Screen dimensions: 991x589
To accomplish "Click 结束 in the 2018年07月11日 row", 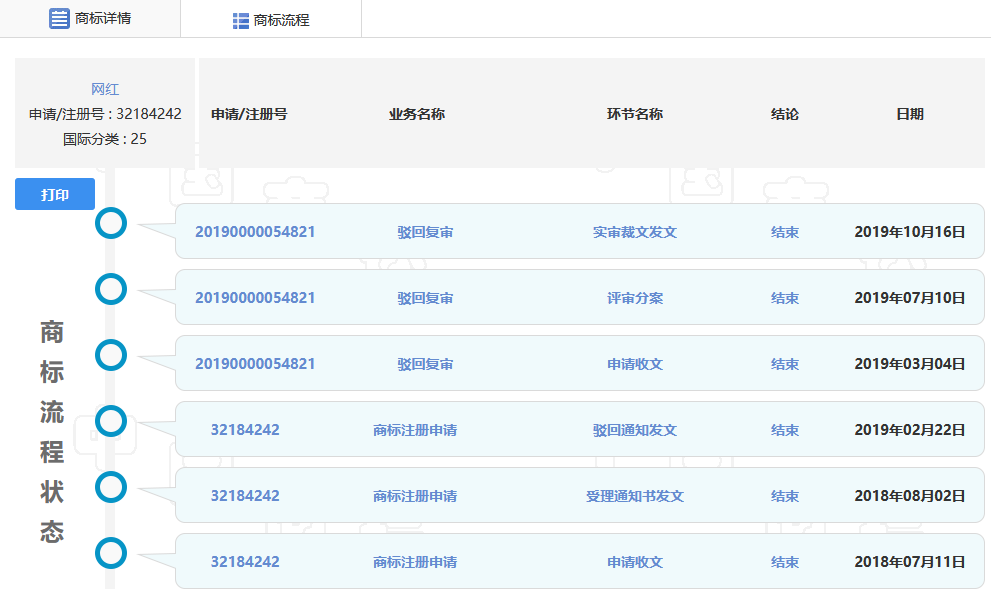I will pos(784,562).
